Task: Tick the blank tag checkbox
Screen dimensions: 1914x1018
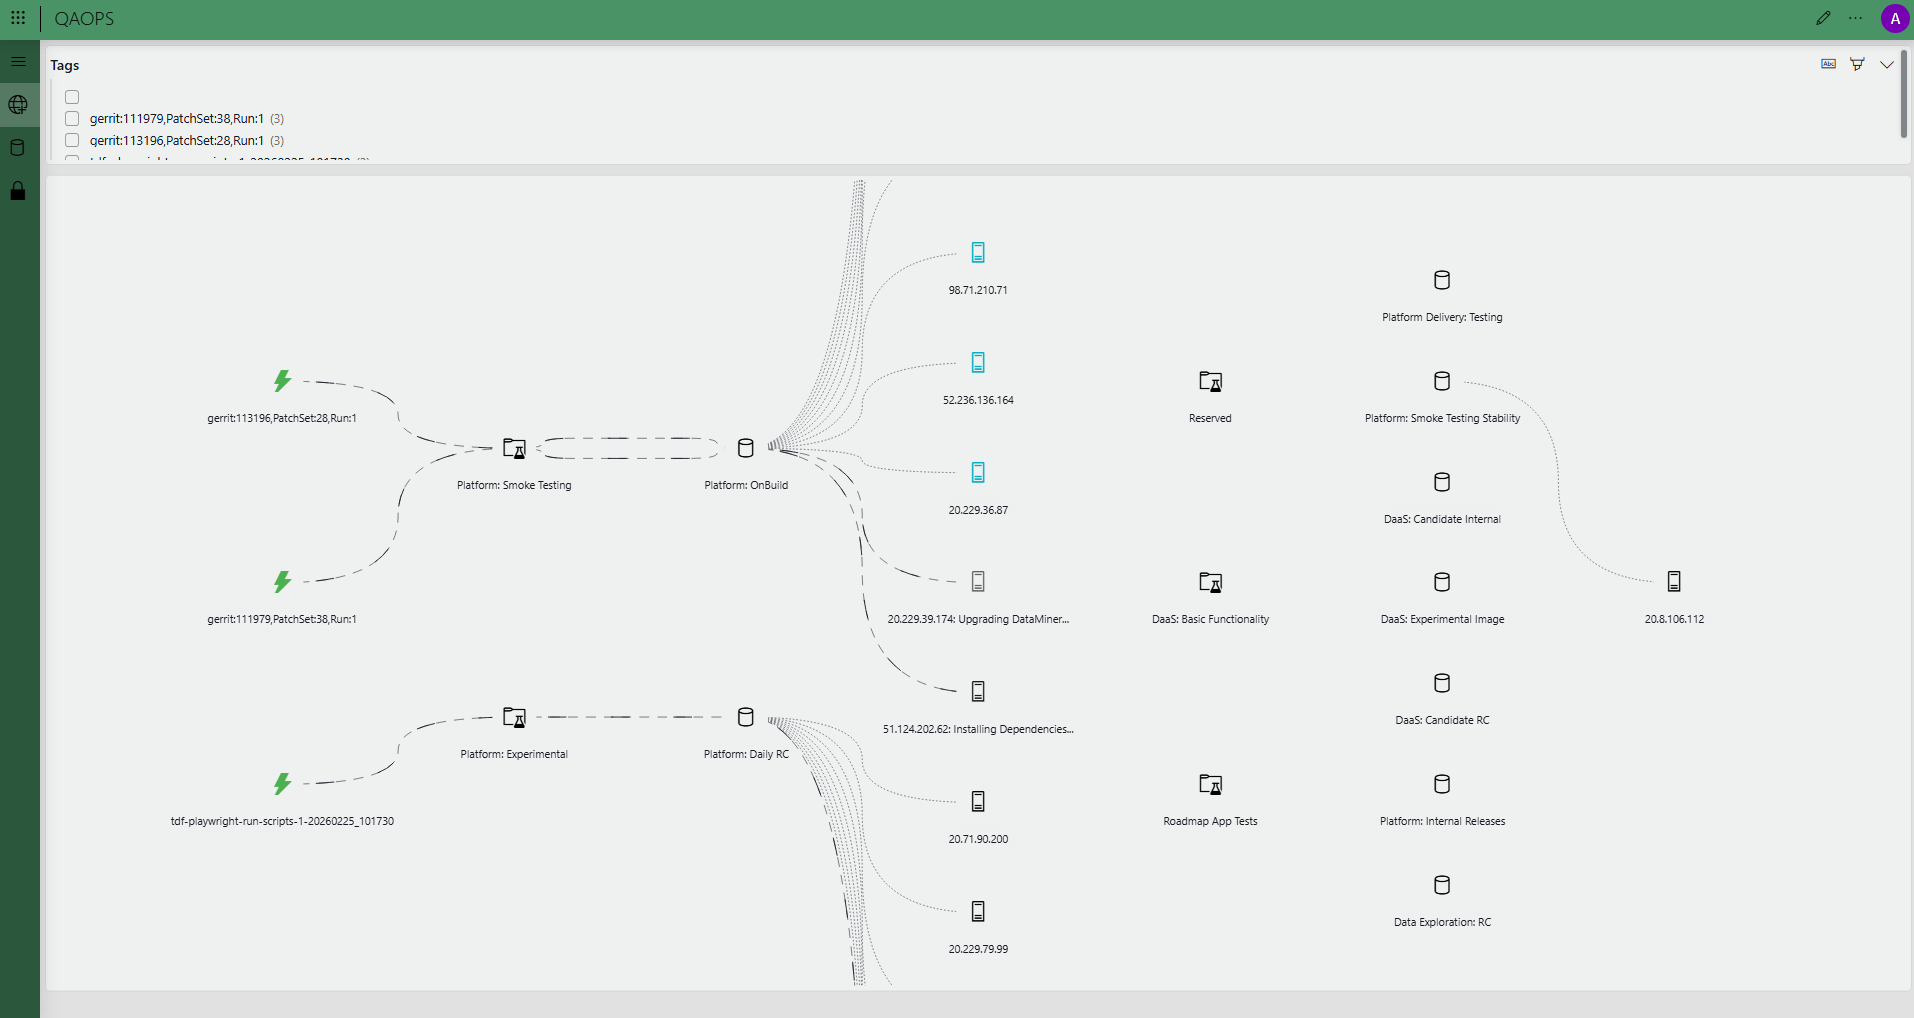Action: click(x=72, y=97)
